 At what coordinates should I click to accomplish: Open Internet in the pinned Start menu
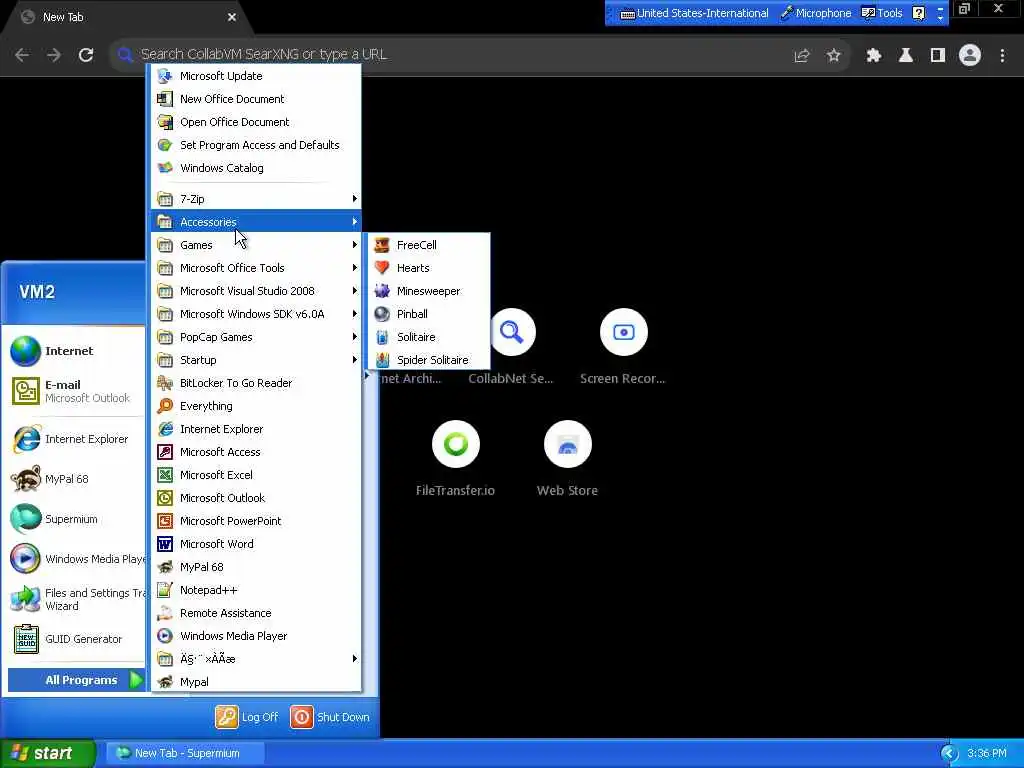point(76,351)
